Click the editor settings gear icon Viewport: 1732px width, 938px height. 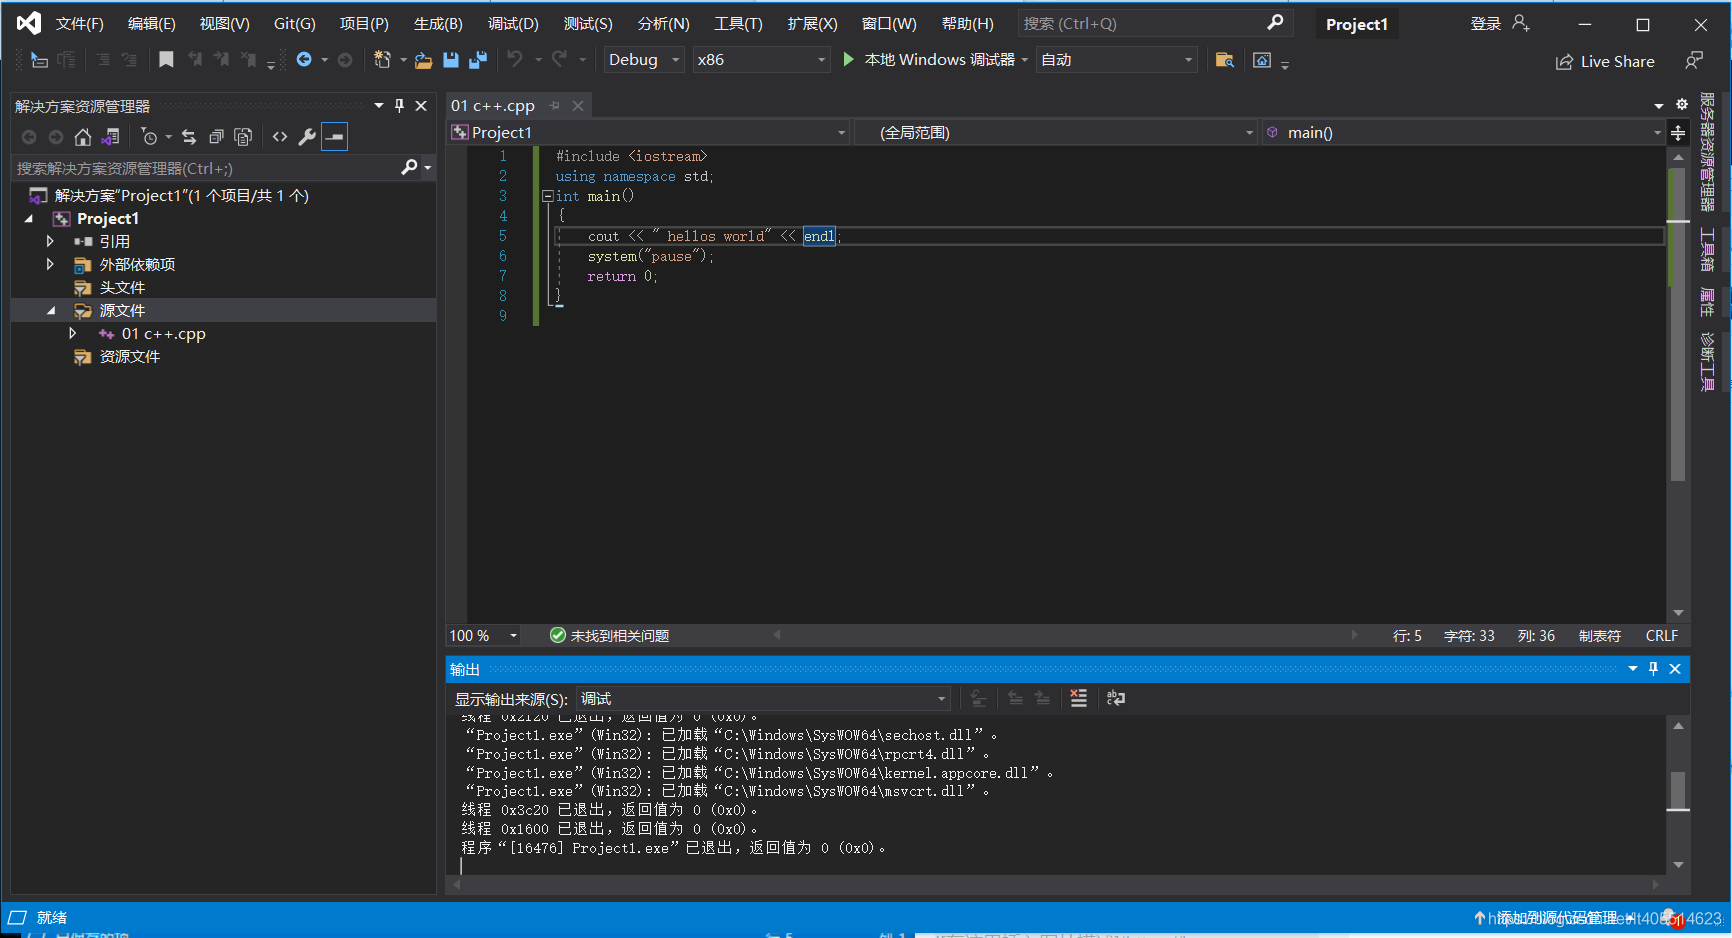1682,104
